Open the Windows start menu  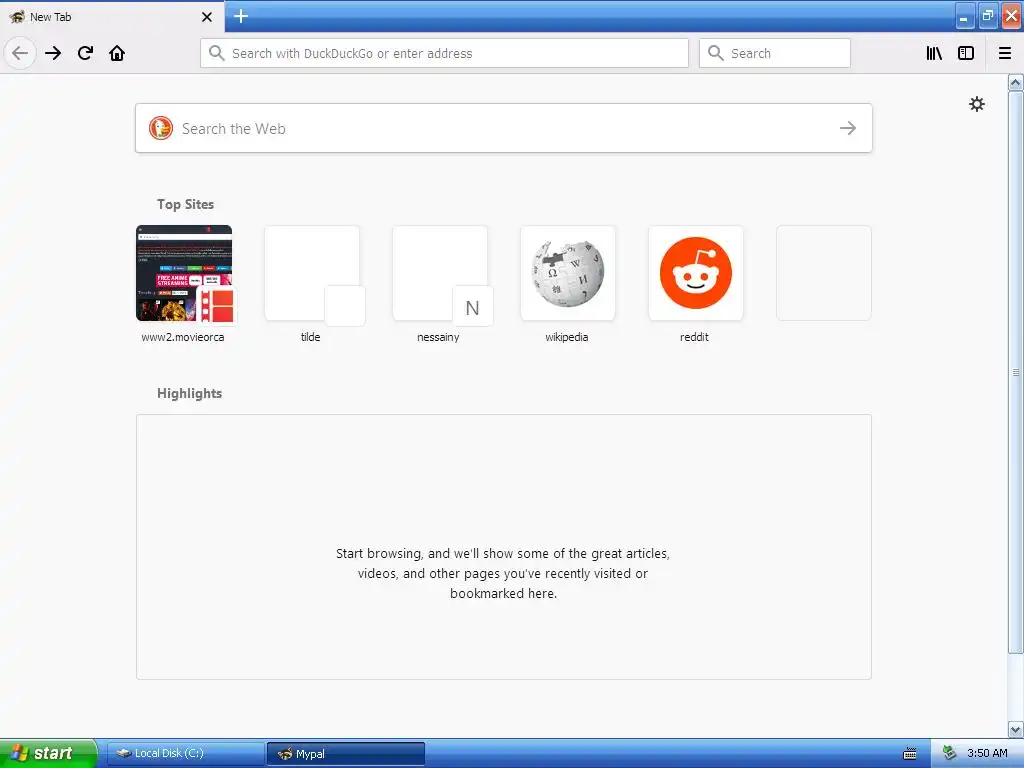(48, 753)
